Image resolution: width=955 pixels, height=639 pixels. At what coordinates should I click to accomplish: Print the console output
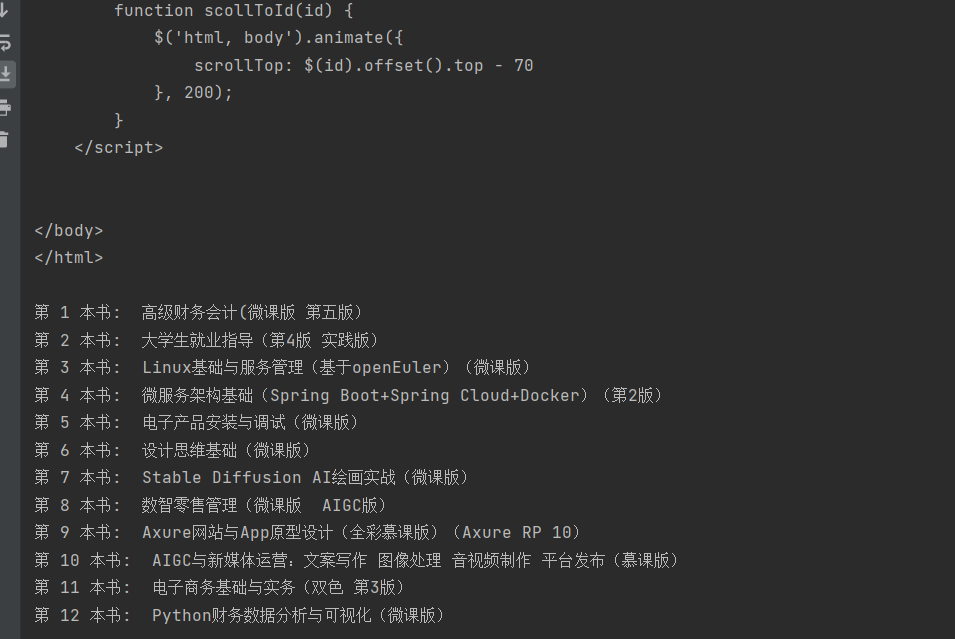(5, 107)
